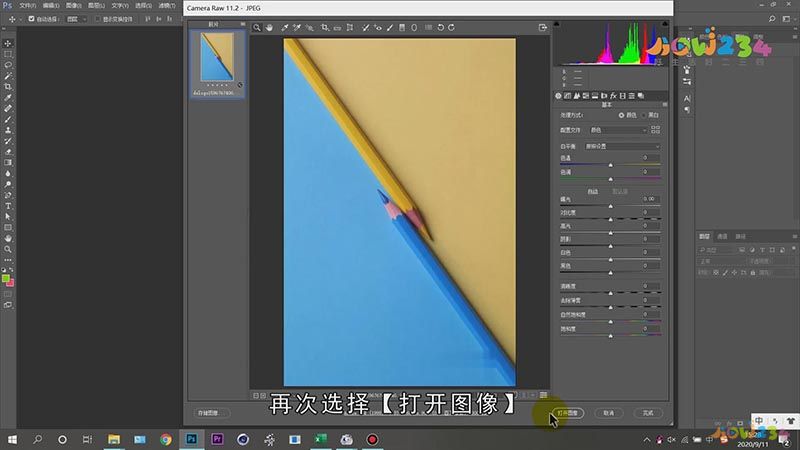Toggle the 自动选择 checkbox in options bar
Image resolution: width=800 pixels, height=450 pixels.
[31, 19]
